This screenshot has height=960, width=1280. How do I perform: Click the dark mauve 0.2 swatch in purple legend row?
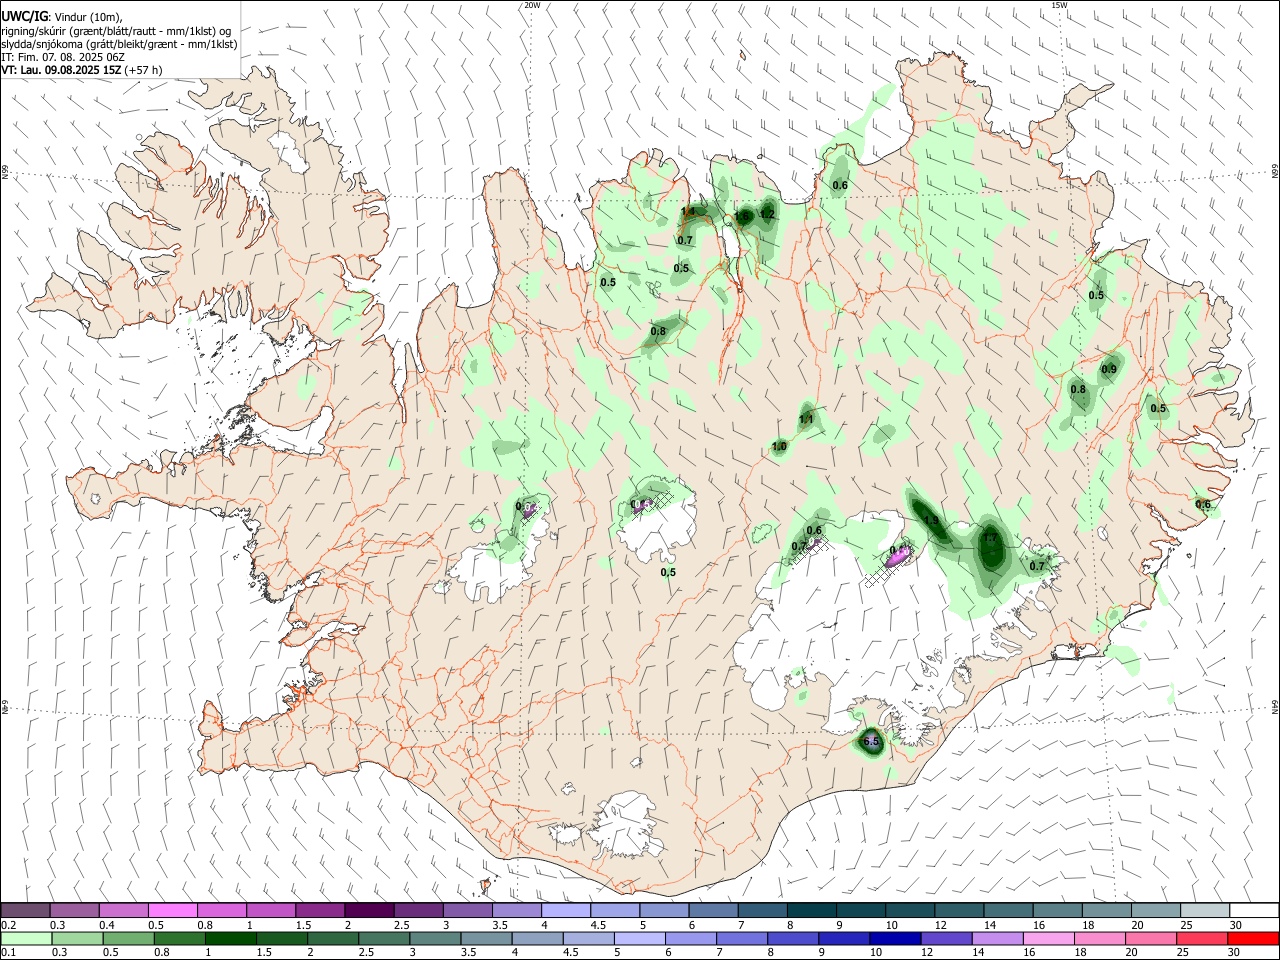tap(25, 910)
